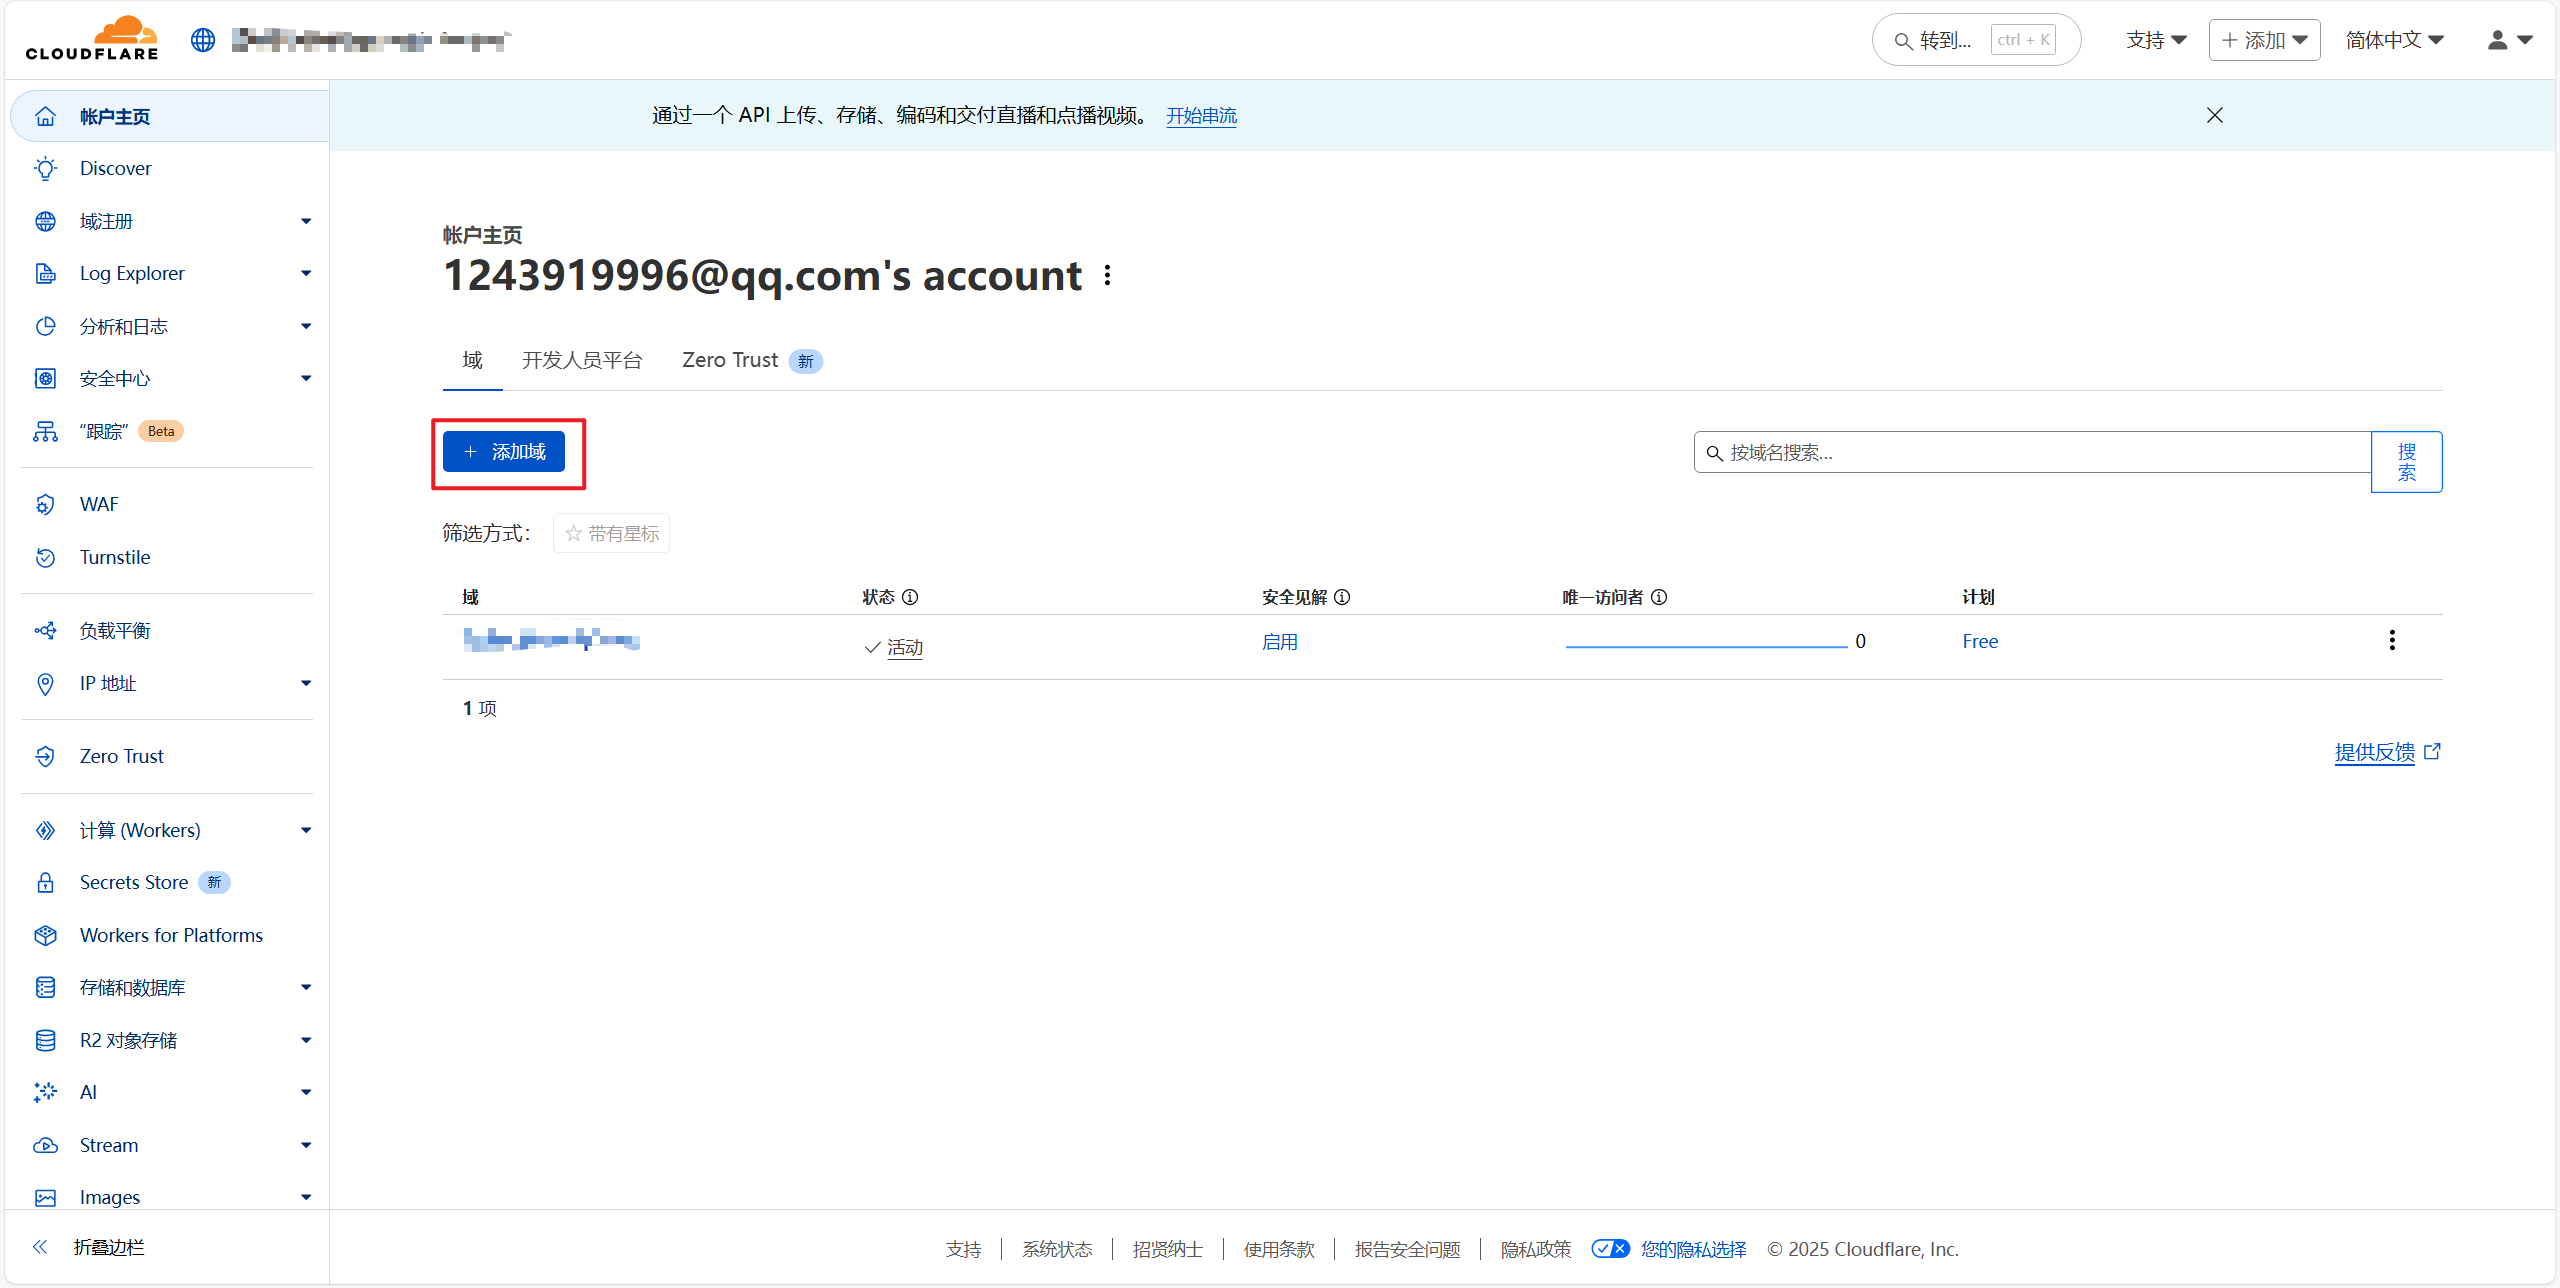Expand the Stream section arrow
The width and height of the screenshot is (2560, 1288).
coord(306,1145)
